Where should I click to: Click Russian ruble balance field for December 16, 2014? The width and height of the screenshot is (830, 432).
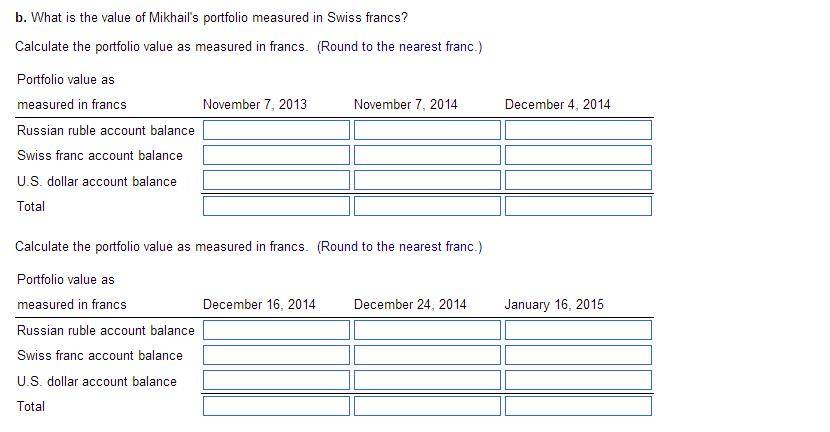coord(276,330)
